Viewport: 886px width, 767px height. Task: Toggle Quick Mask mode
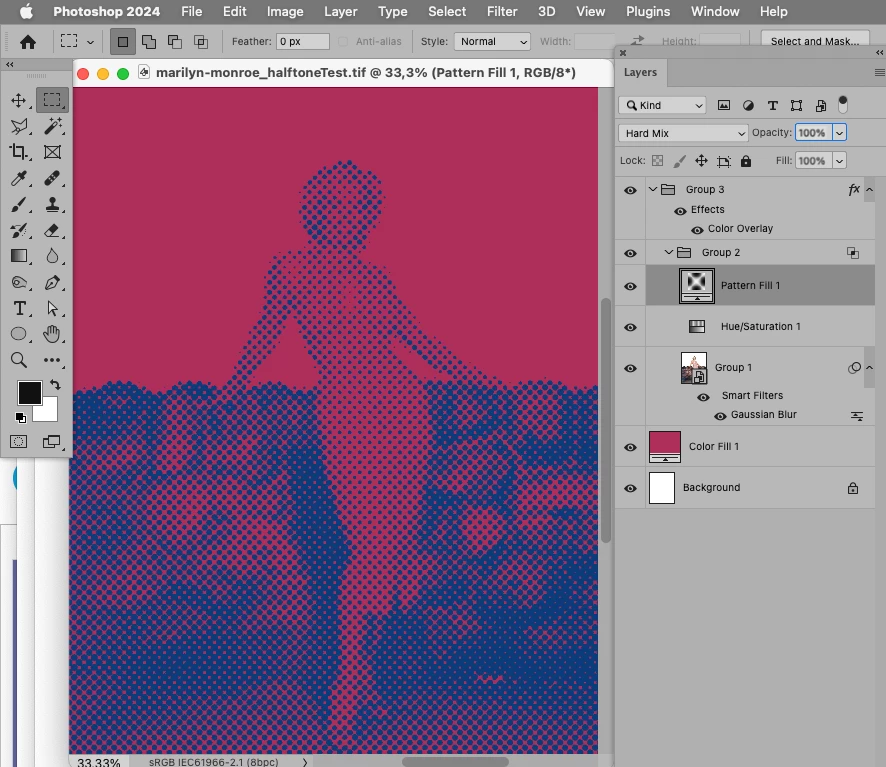tap(18, 442)
